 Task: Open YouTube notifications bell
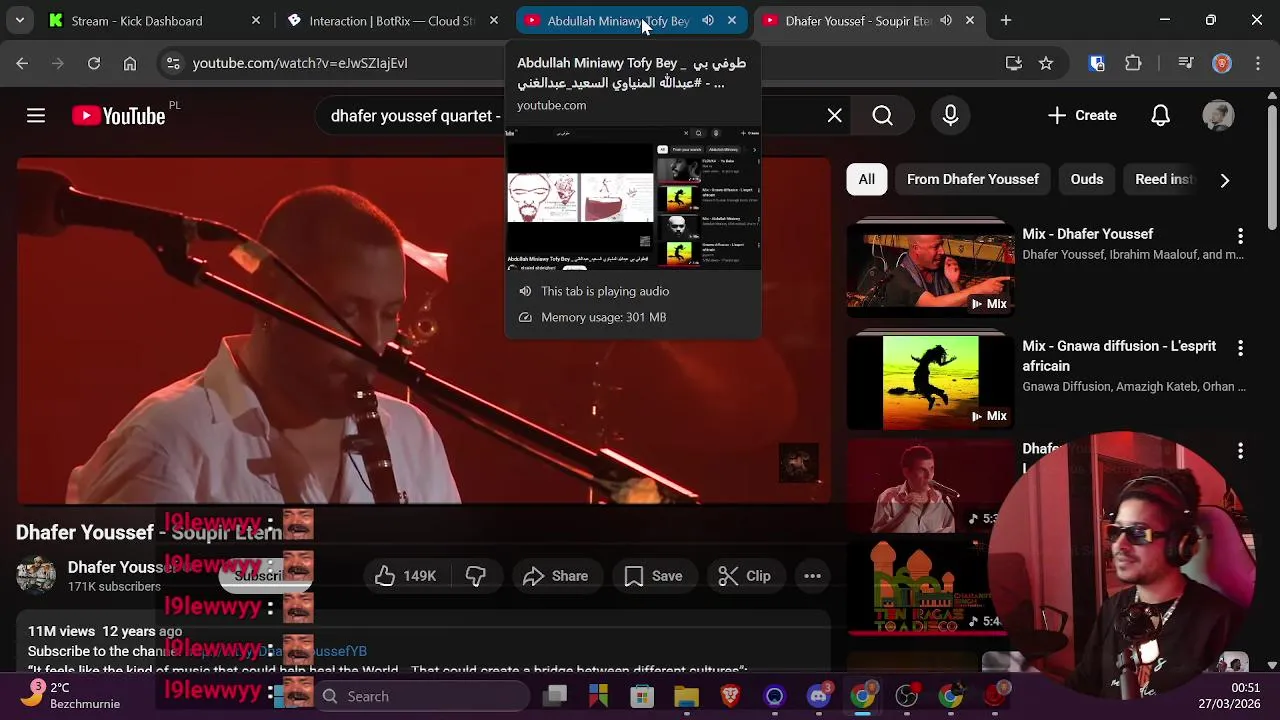point(1160,116)
